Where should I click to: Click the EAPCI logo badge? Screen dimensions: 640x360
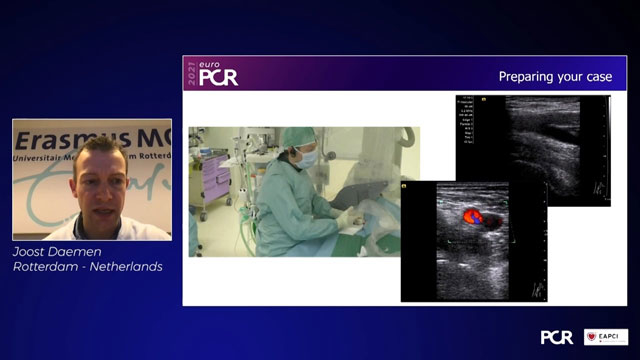(x=606, y=337)
